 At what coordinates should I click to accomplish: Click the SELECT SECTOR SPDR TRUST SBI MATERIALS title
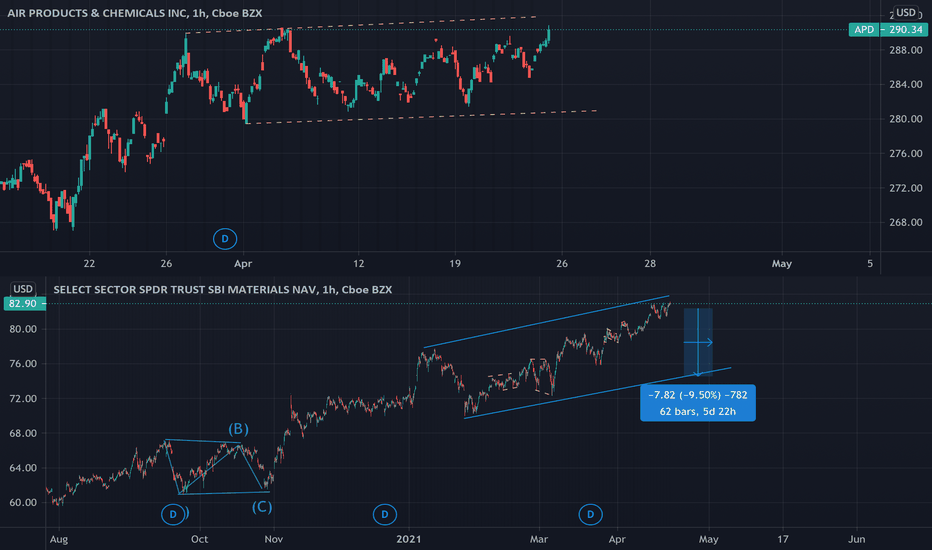[222, 290]
